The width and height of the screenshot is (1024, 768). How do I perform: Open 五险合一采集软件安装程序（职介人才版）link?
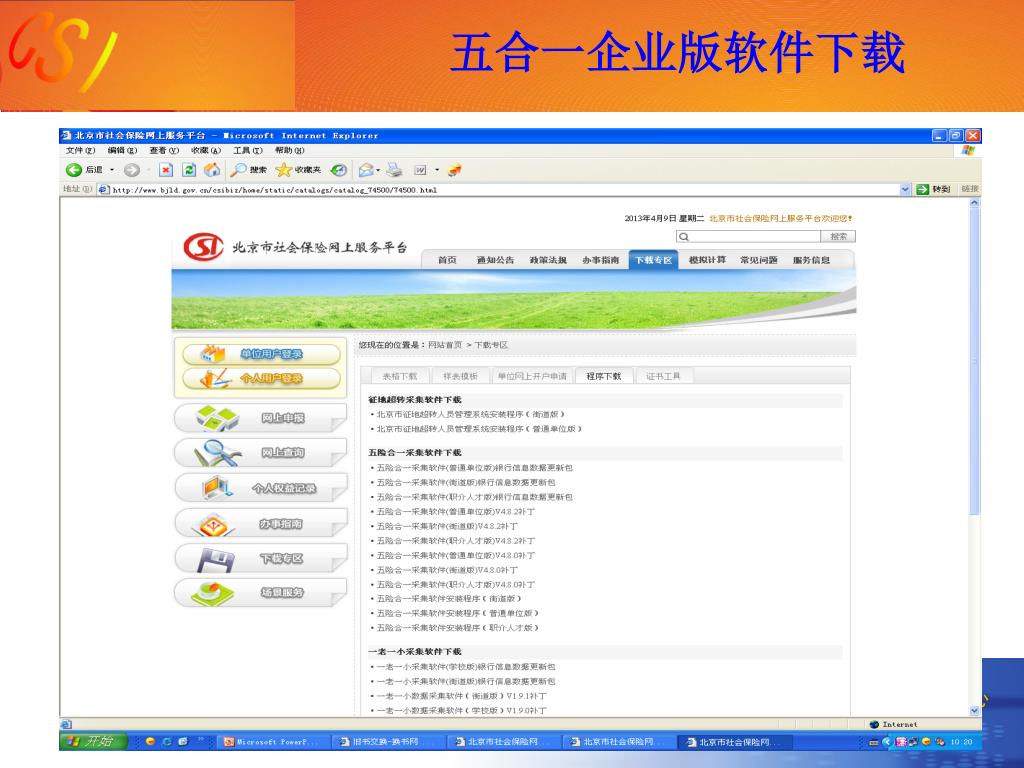[x=458, y=628]
